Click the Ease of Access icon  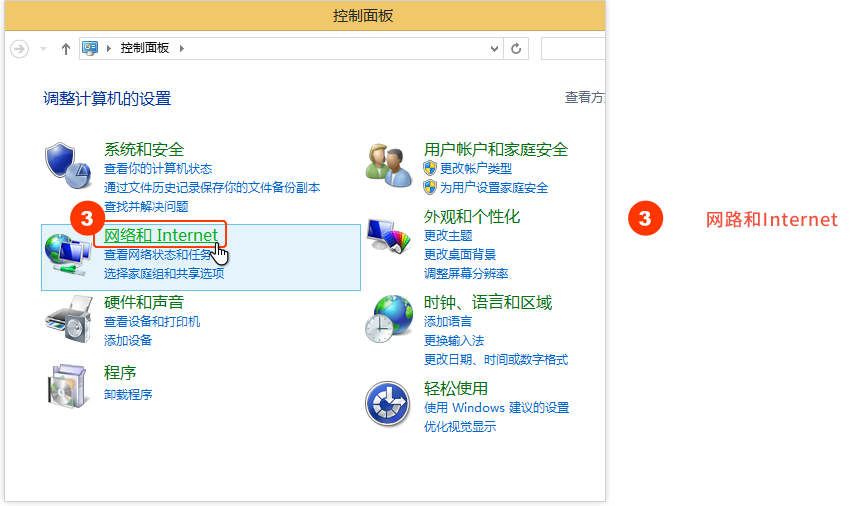pos(388,405)
